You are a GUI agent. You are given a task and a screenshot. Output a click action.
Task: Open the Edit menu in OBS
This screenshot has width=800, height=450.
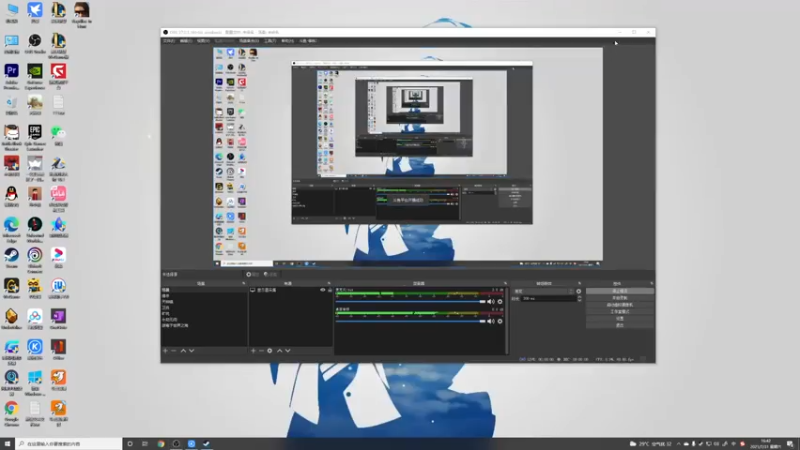click(186, 41)
